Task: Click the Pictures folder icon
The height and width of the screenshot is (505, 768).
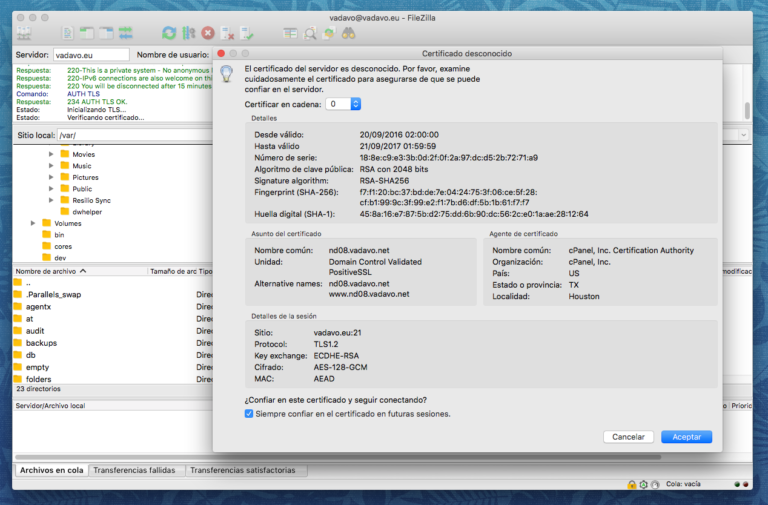Action: pyautogui.click(x=65, y=177)
